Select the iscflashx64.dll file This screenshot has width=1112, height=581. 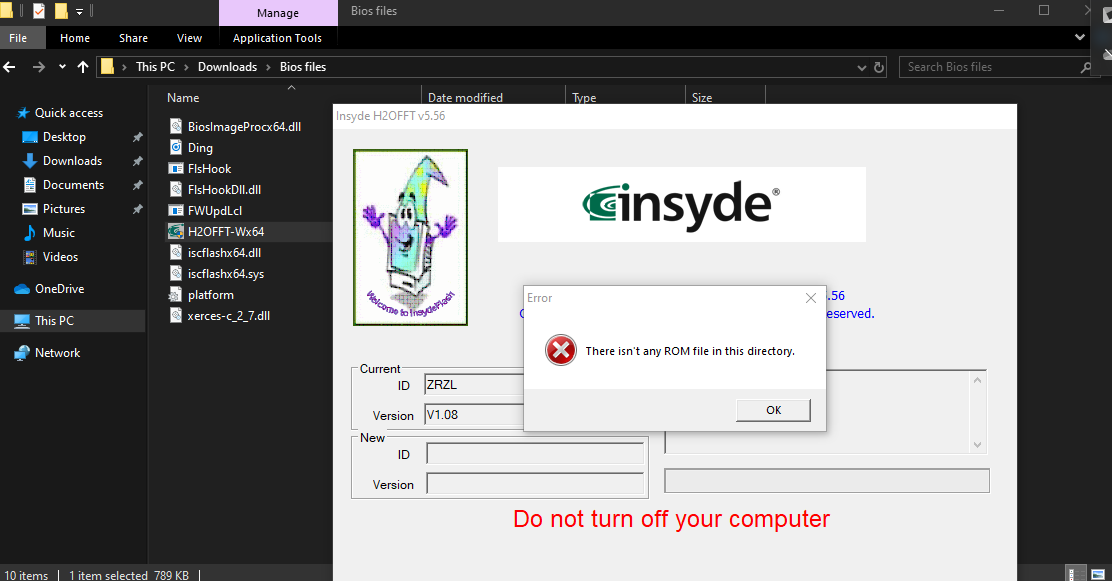coord(224,253)
